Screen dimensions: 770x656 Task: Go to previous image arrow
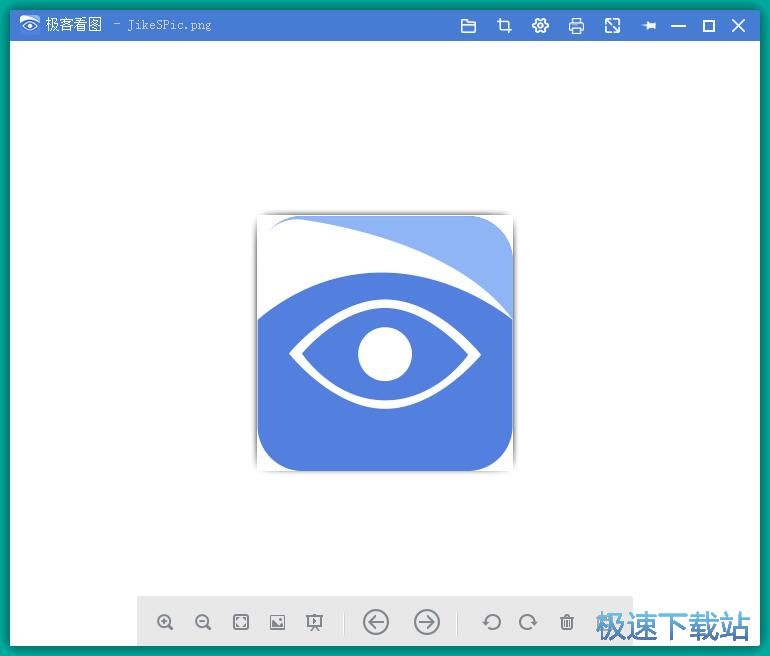click(x=376, y=622)
